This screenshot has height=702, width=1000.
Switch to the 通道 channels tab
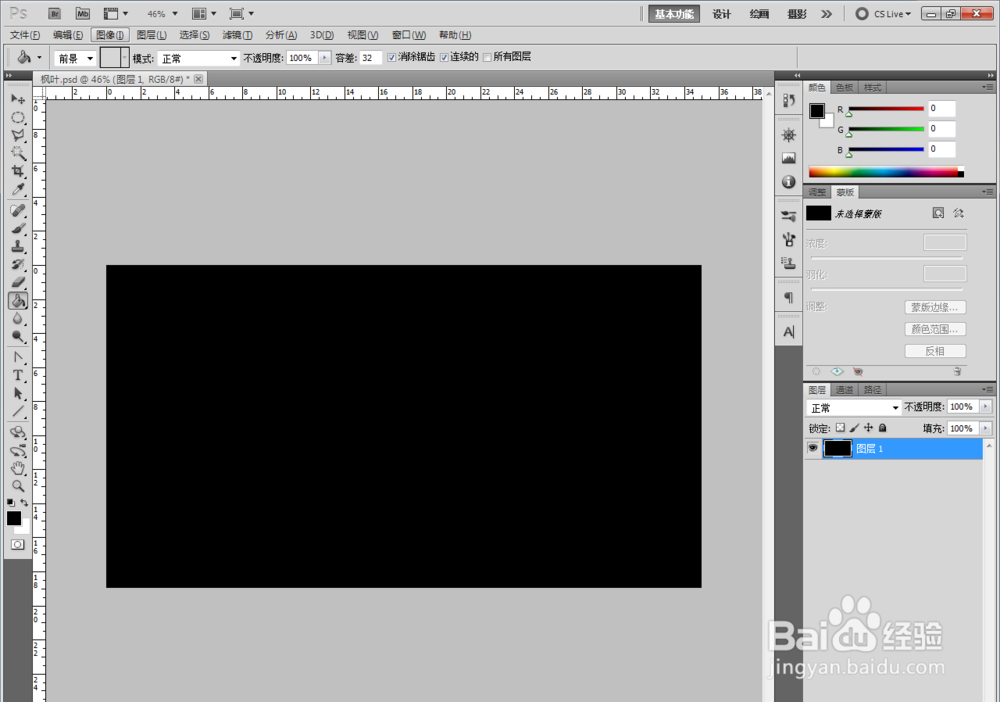point(844,390)
